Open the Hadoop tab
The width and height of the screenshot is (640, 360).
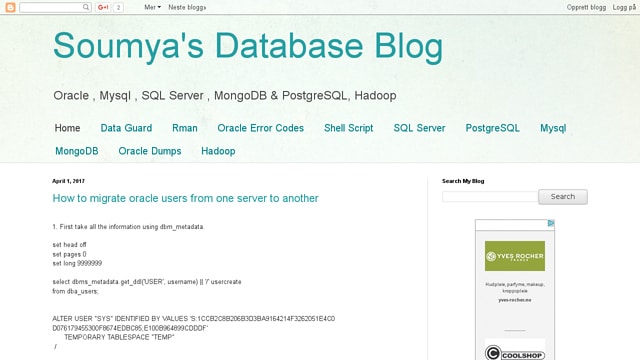click(x=218, y=151)
